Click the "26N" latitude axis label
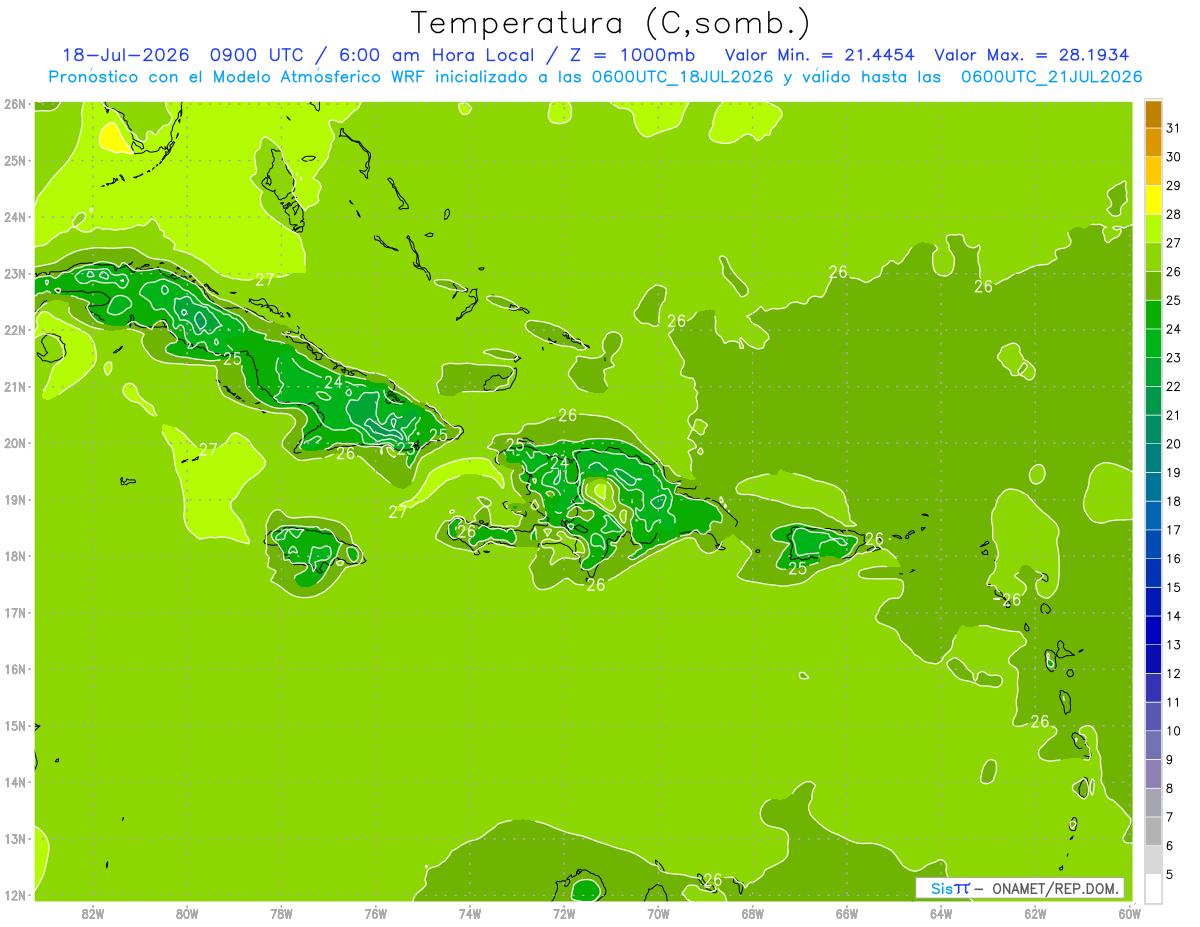Image resolution: width=1200 pixels, height=927 pixels. pyautogui.click(x=14, y=104)
